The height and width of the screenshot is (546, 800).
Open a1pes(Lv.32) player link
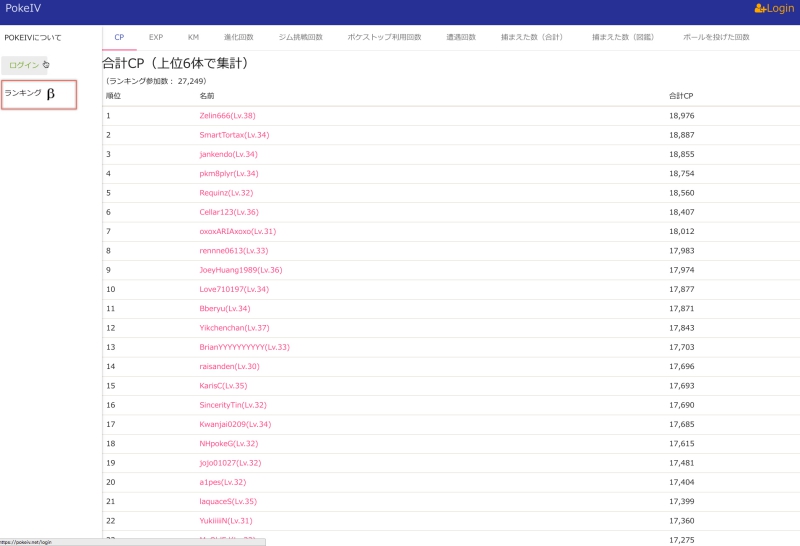(223, 483)
